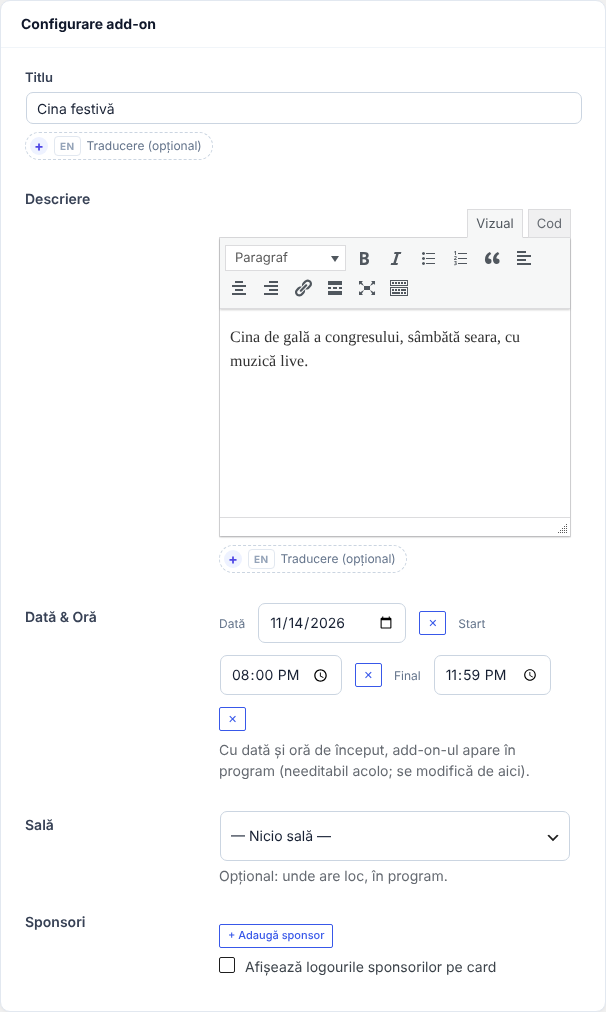Click the Sală label
Viewport: 606px width, 1012px height.
point(39,825)
